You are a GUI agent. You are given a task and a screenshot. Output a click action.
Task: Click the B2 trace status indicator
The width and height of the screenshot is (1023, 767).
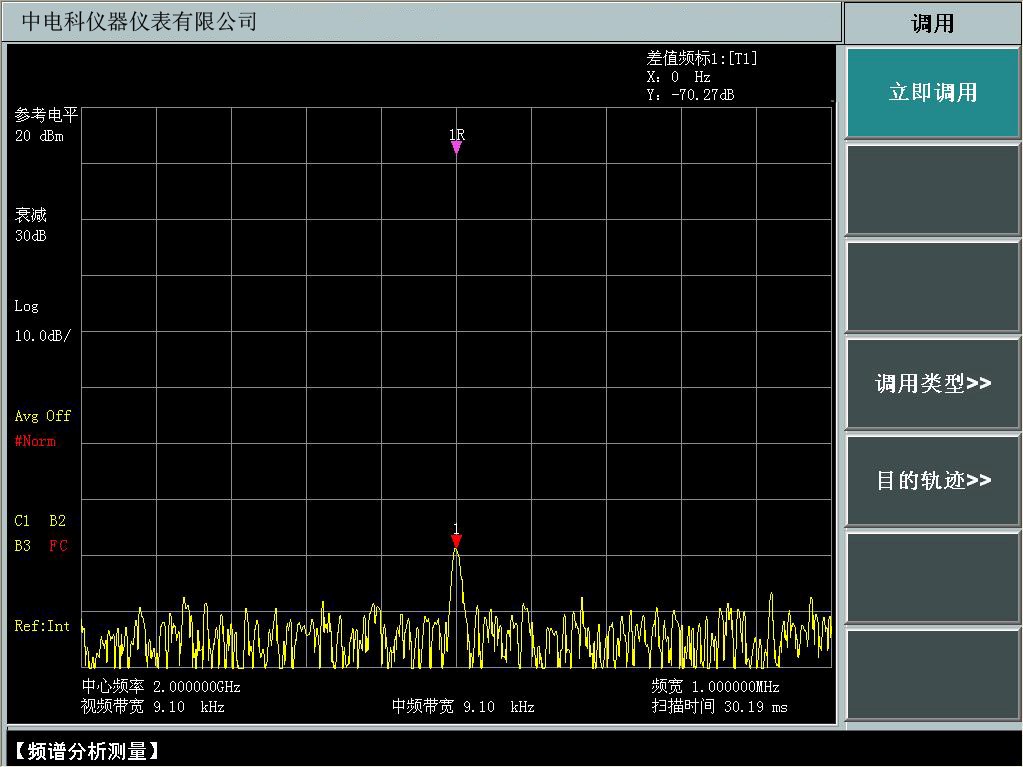pos(57,521)
